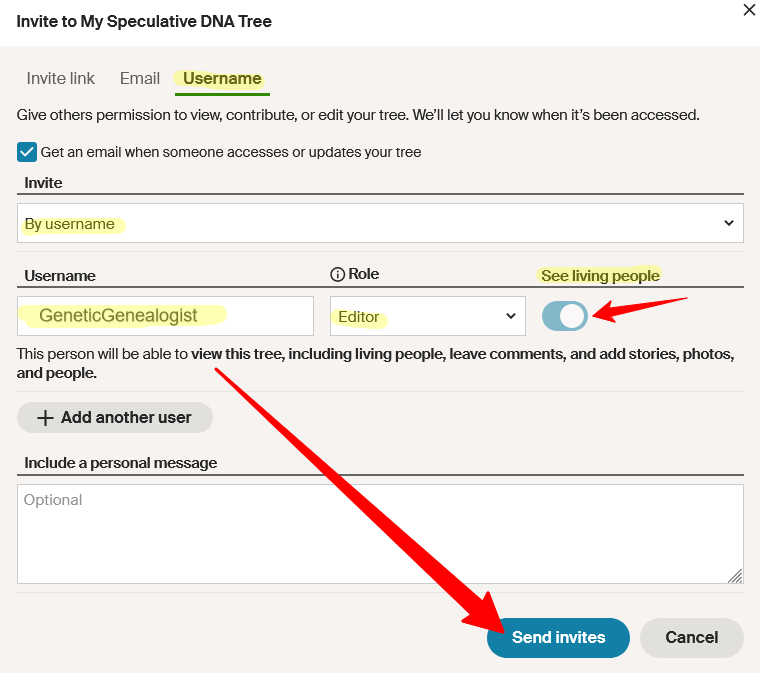Click the 'See living people' column label
760x673 pixels.
point(600,276)
